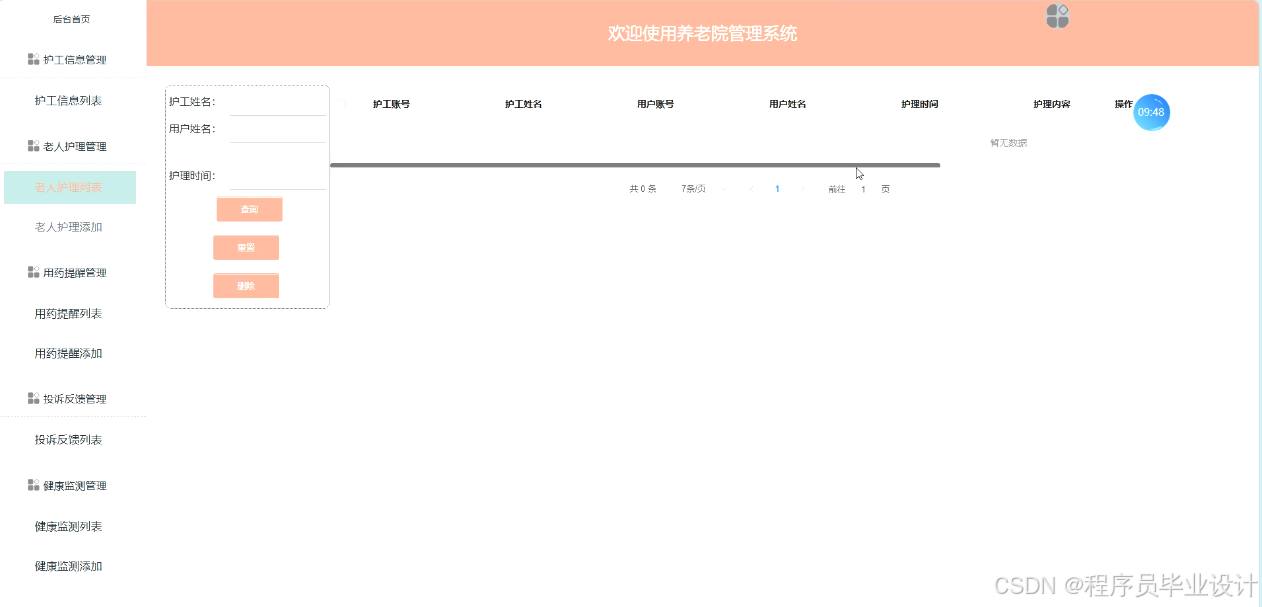Expand the 健康监测管理 section
Viewport: 1262px width, 607px height.
point(73,485)
